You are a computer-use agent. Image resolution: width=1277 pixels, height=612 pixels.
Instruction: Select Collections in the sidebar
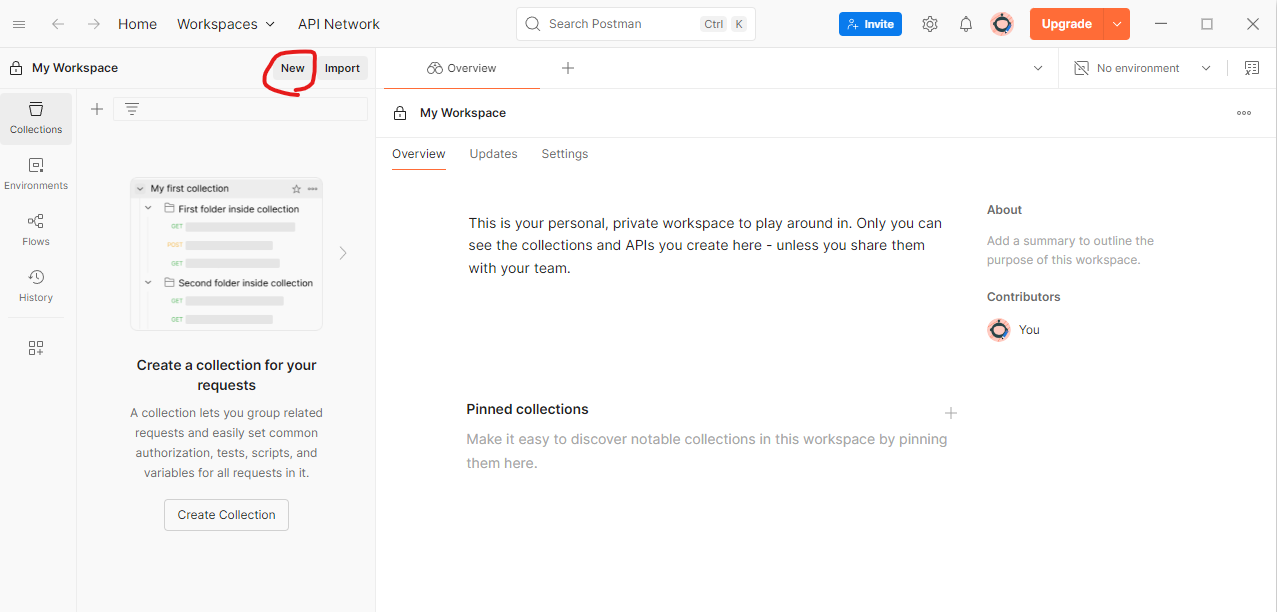pos(36,119)
